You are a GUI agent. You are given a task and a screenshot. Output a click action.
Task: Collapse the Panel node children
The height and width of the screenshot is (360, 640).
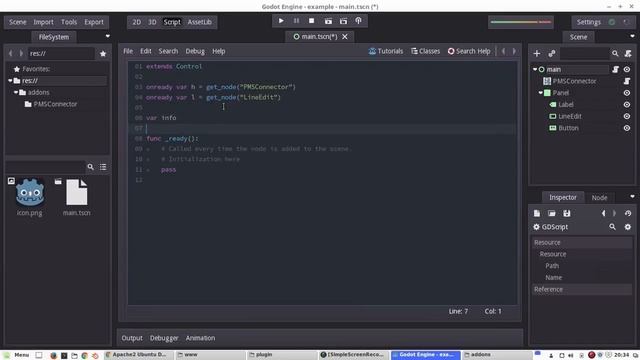tap(540, 93)
